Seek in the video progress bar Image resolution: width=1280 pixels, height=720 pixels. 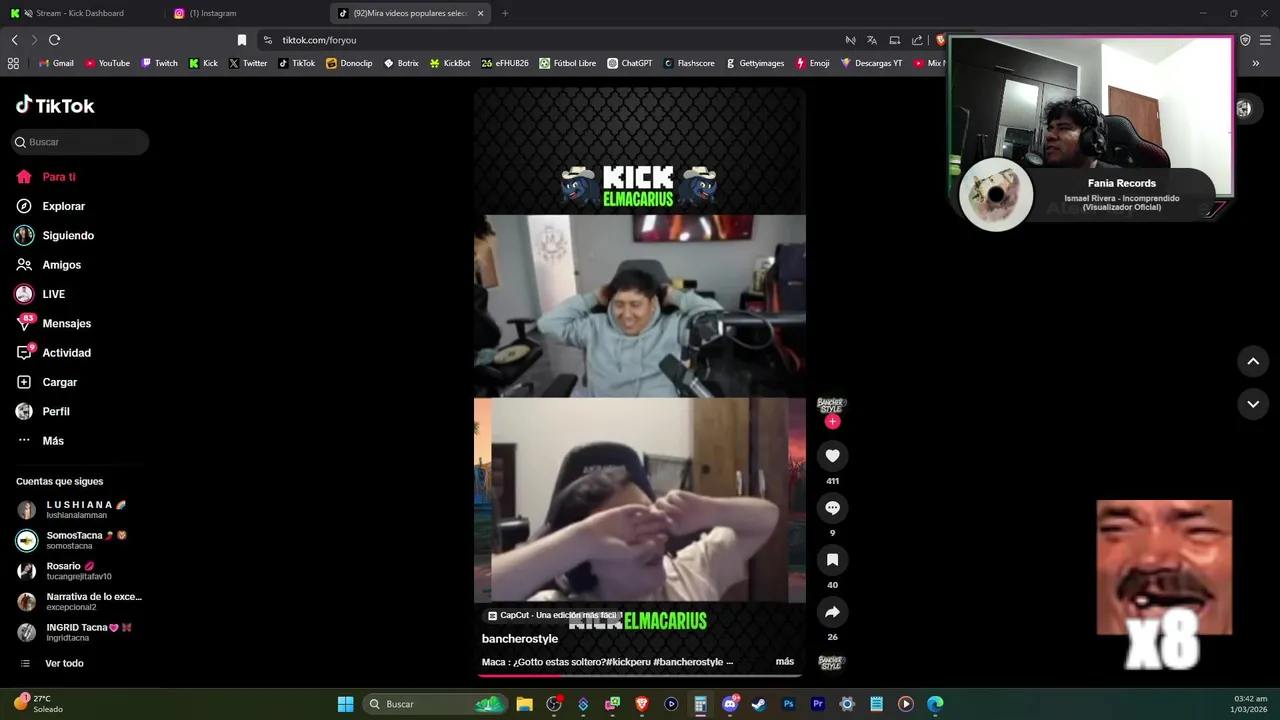[640, 676]
